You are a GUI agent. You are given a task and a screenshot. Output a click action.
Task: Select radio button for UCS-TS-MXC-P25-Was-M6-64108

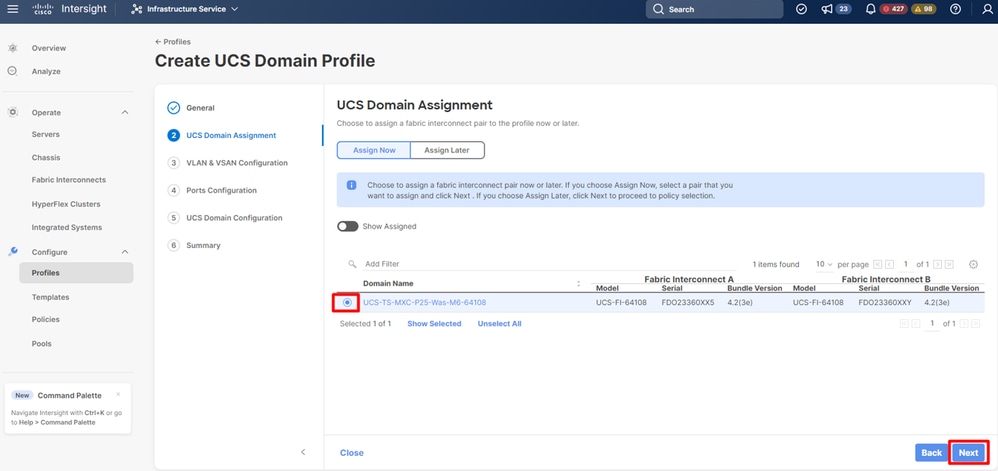click(x=347, y=303)
